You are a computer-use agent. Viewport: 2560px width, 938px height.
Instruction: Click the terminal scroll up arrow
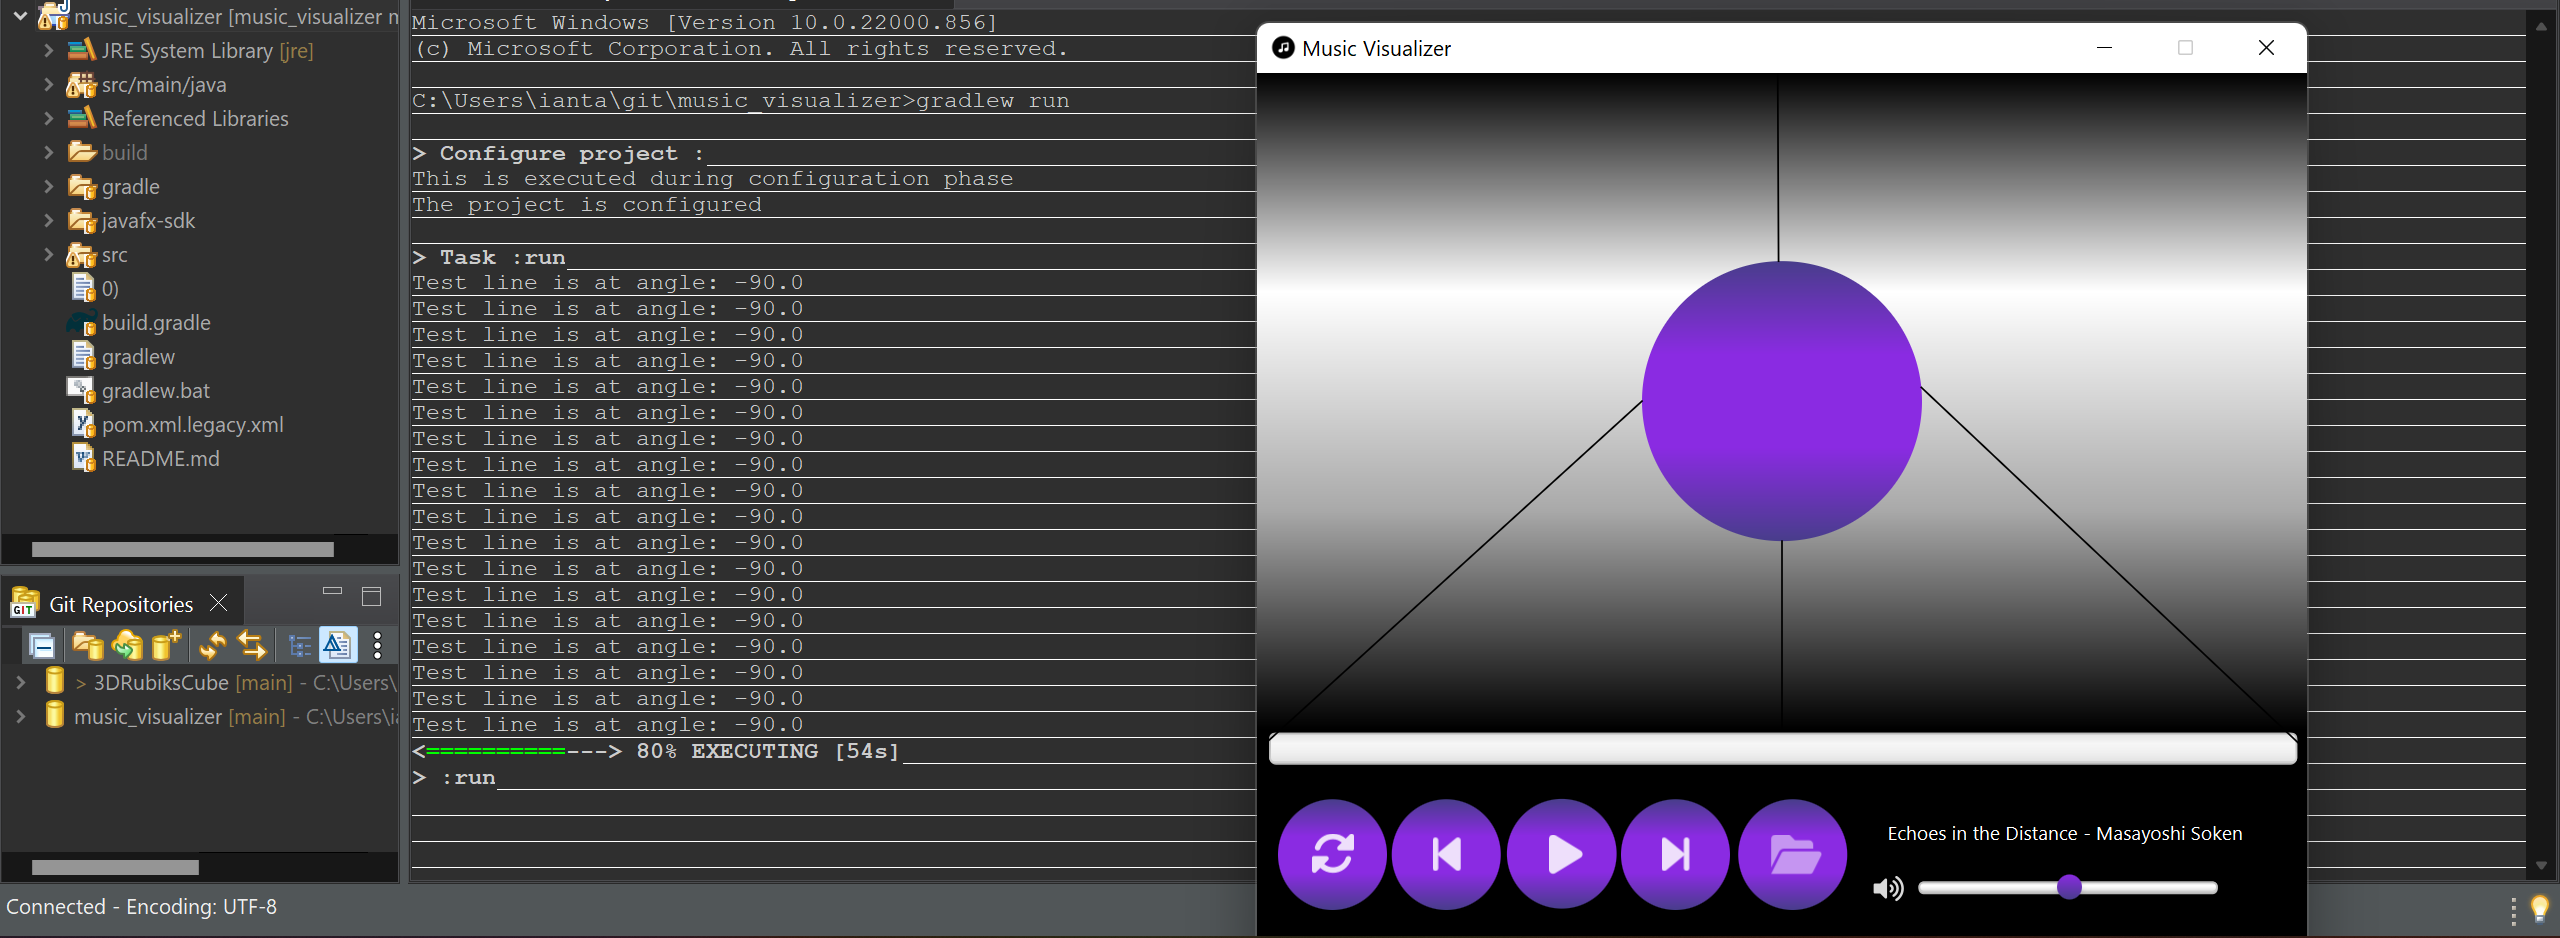click(2541, 27)
